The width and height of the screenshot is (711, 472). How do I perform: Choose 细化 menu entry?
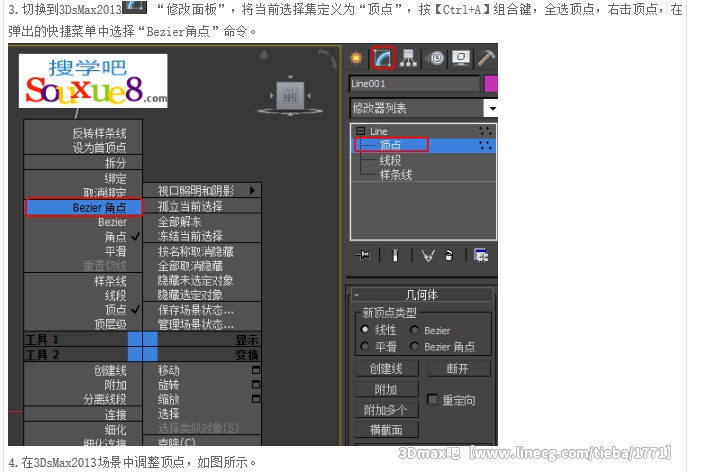click(116, 429)
